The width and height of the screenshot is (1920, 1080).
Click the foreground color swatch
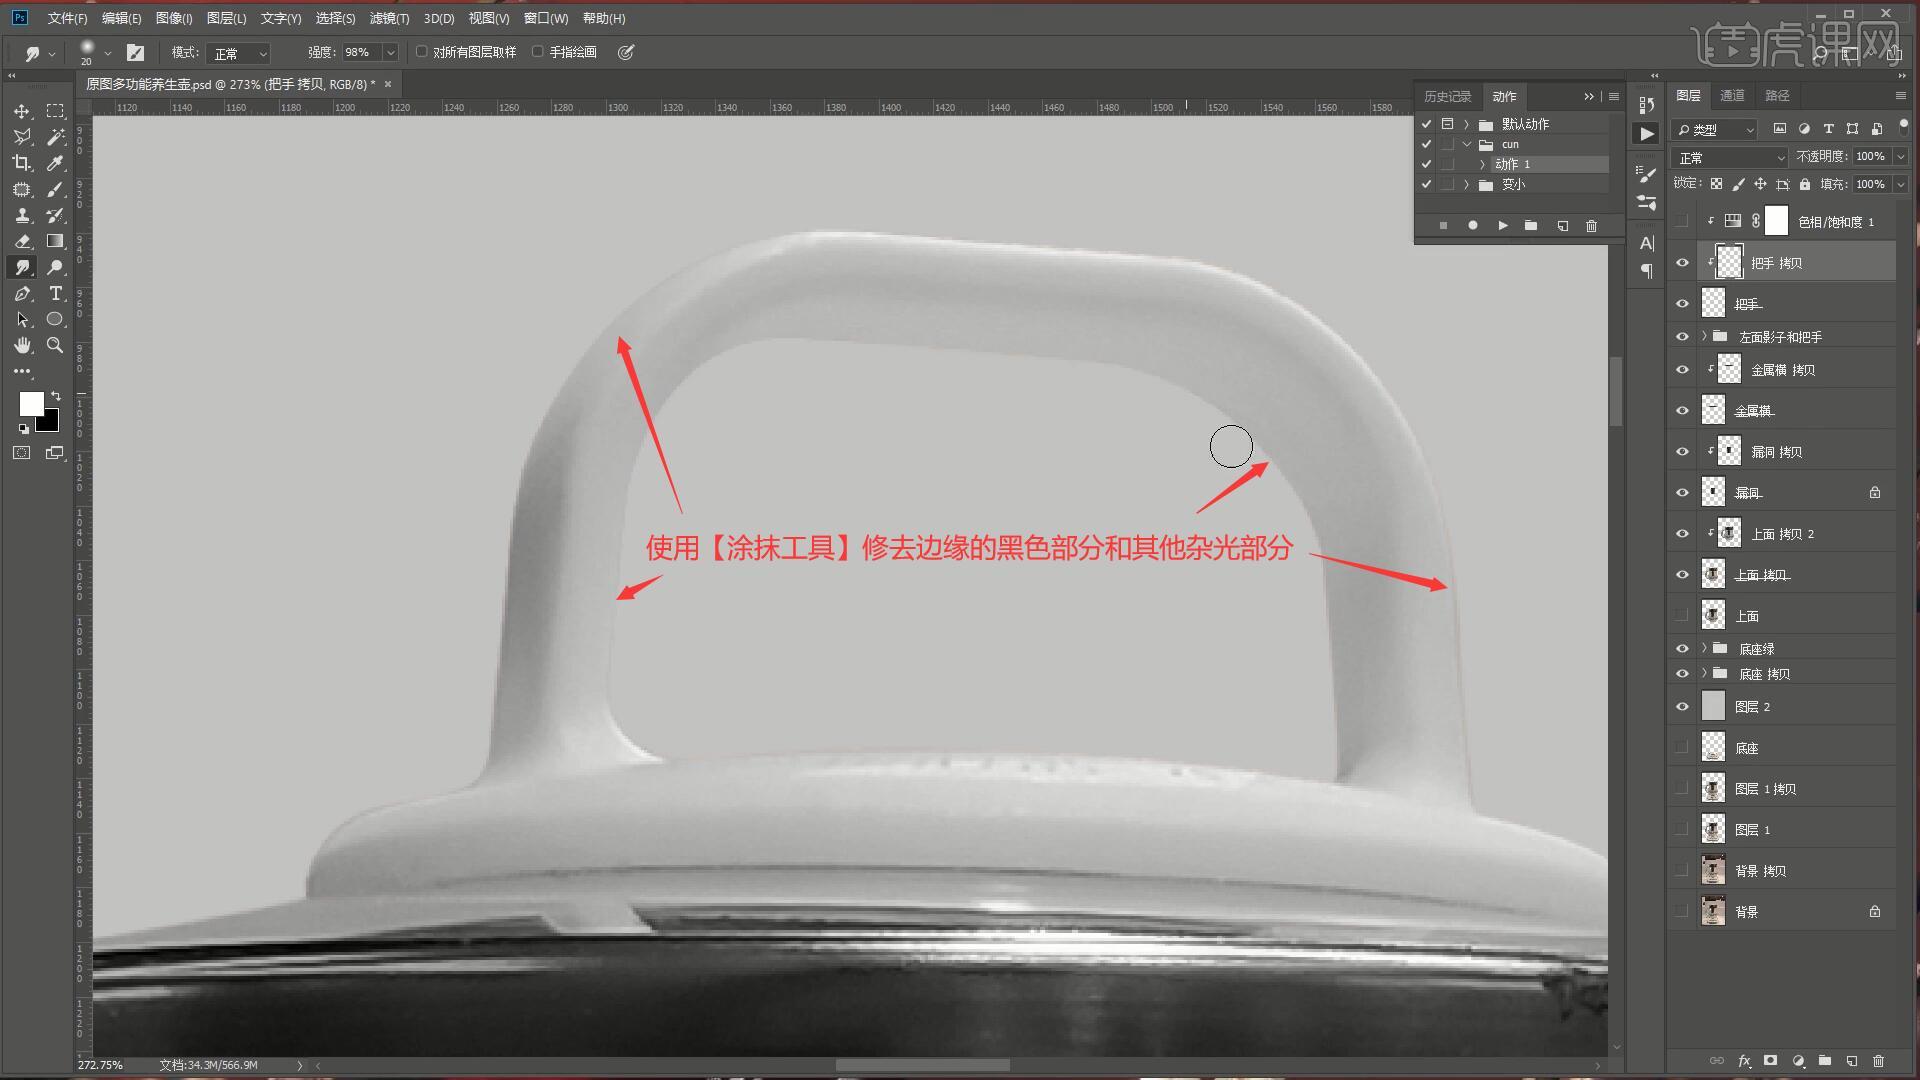[x=31, y=403]
